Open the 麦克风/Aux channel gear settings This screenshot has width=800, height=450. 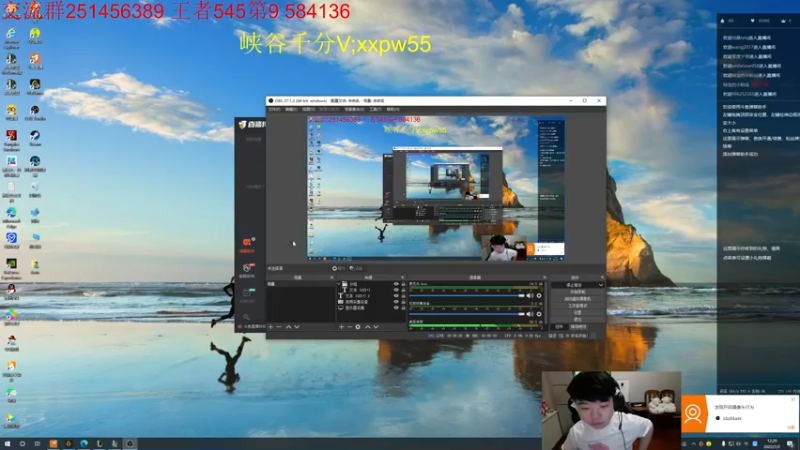click(x=539, y=295)
